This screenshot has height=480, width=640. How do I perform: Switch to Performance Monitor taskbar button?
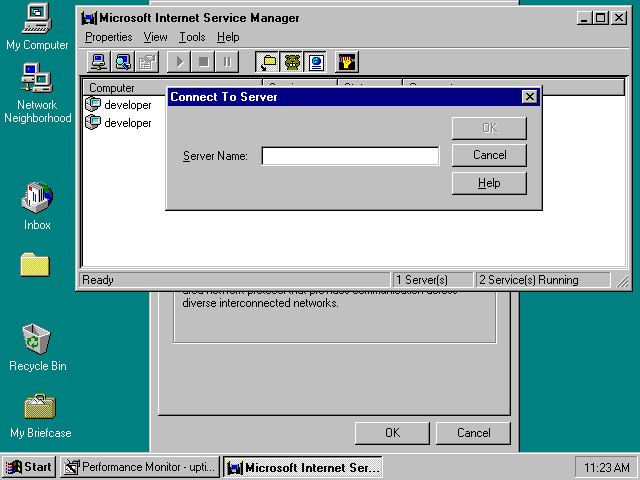click(x=140, y=467)
